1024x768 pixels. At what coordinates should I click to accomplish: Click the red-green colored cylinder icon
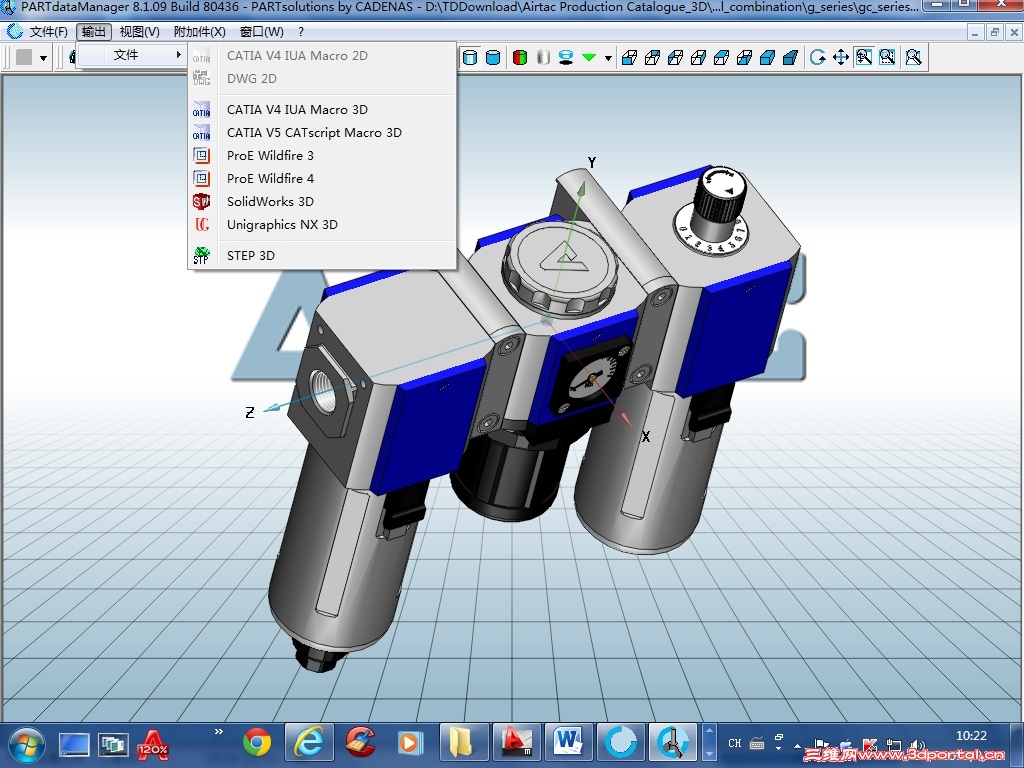(x=520, y=57)
